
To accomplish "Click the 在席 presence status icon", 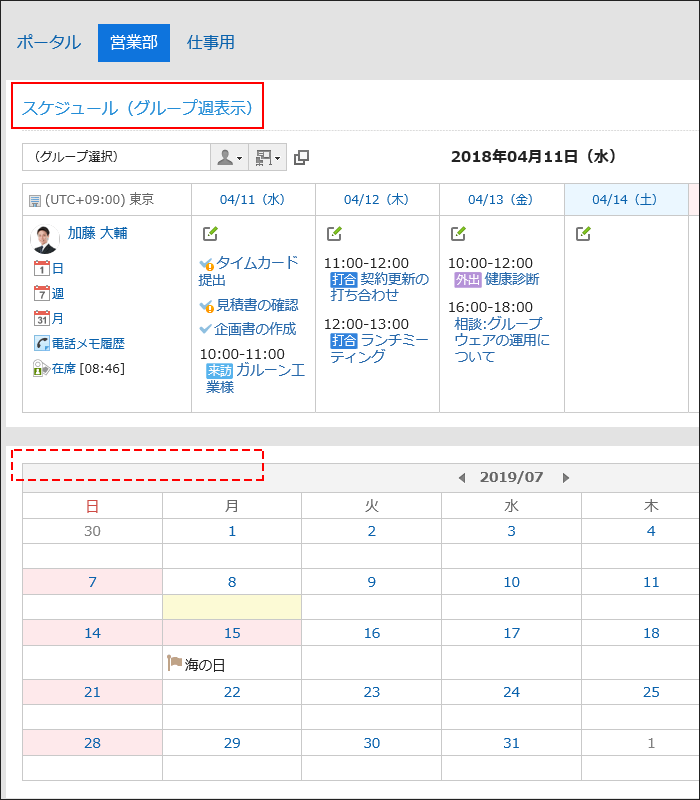I will pyautogui.click(x=41, y=368).
